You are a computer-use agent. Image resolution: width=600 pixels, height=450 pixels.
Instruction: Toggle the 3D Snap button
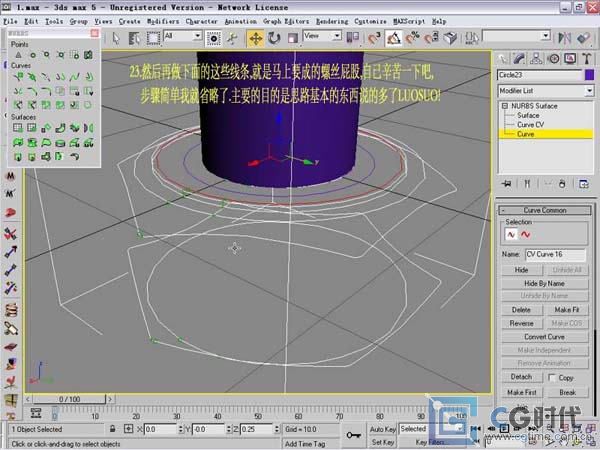[374, 38]
